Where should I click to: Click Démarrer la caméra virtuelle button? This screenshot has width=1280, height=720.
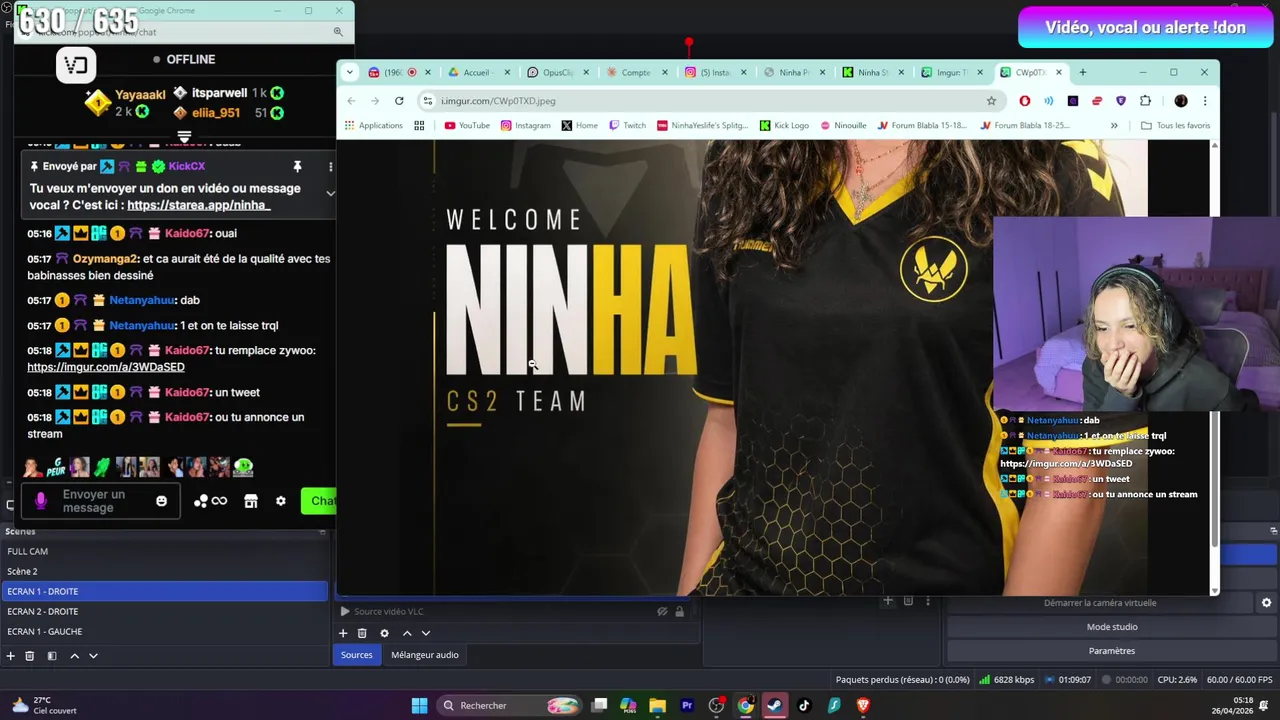click(x=1100, y=603)
